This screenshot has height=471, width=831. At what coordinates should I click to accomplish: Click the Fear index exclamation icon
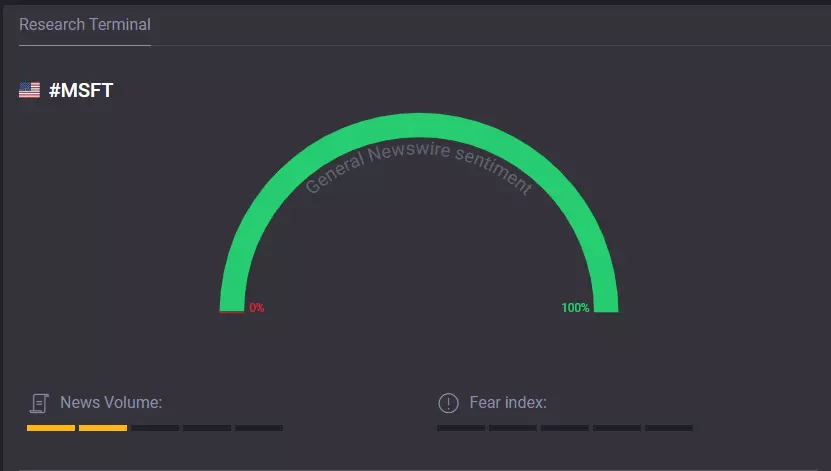(448, 403)
